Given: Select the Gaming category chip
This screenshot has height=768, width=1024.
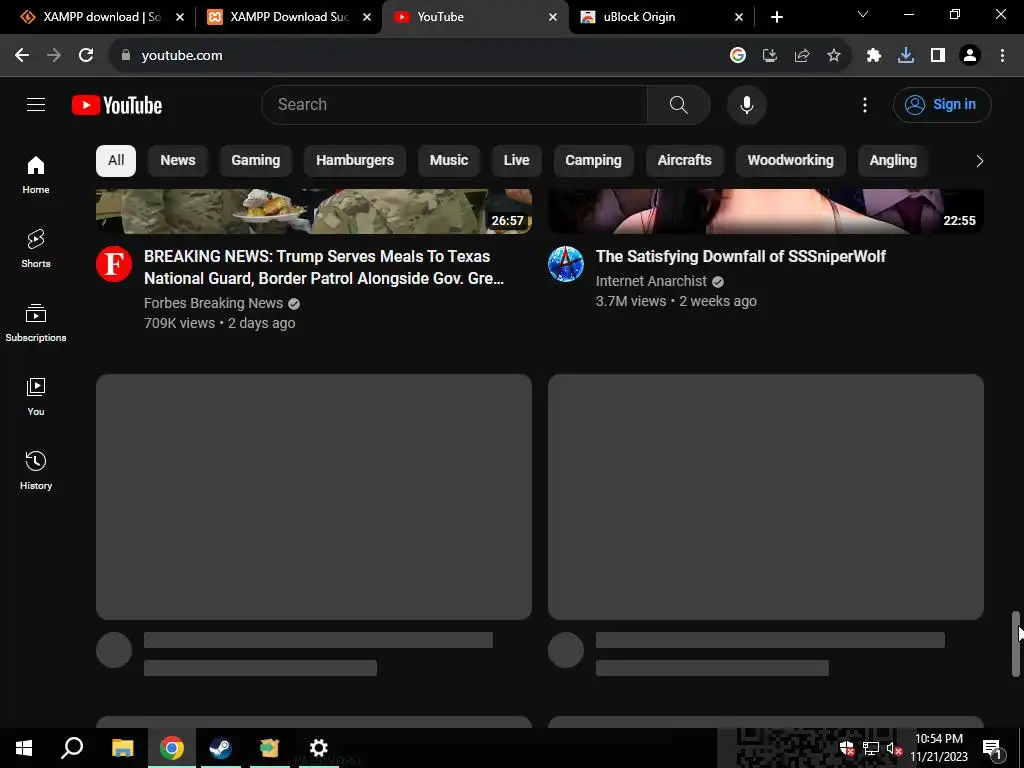Looking at the screenshot, I should (x=255, y=161).
